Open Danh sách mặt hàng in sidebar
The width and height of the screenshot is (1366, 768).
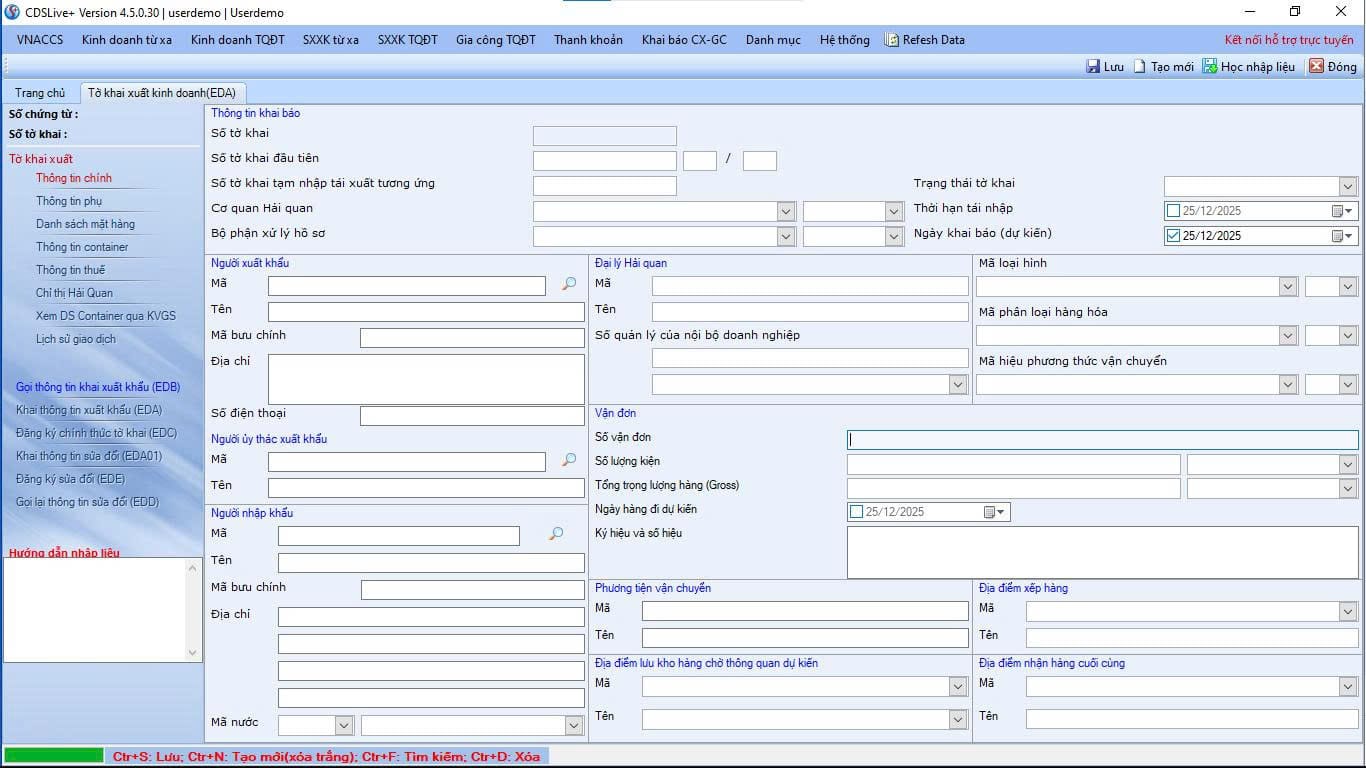[x=85, y=224]
